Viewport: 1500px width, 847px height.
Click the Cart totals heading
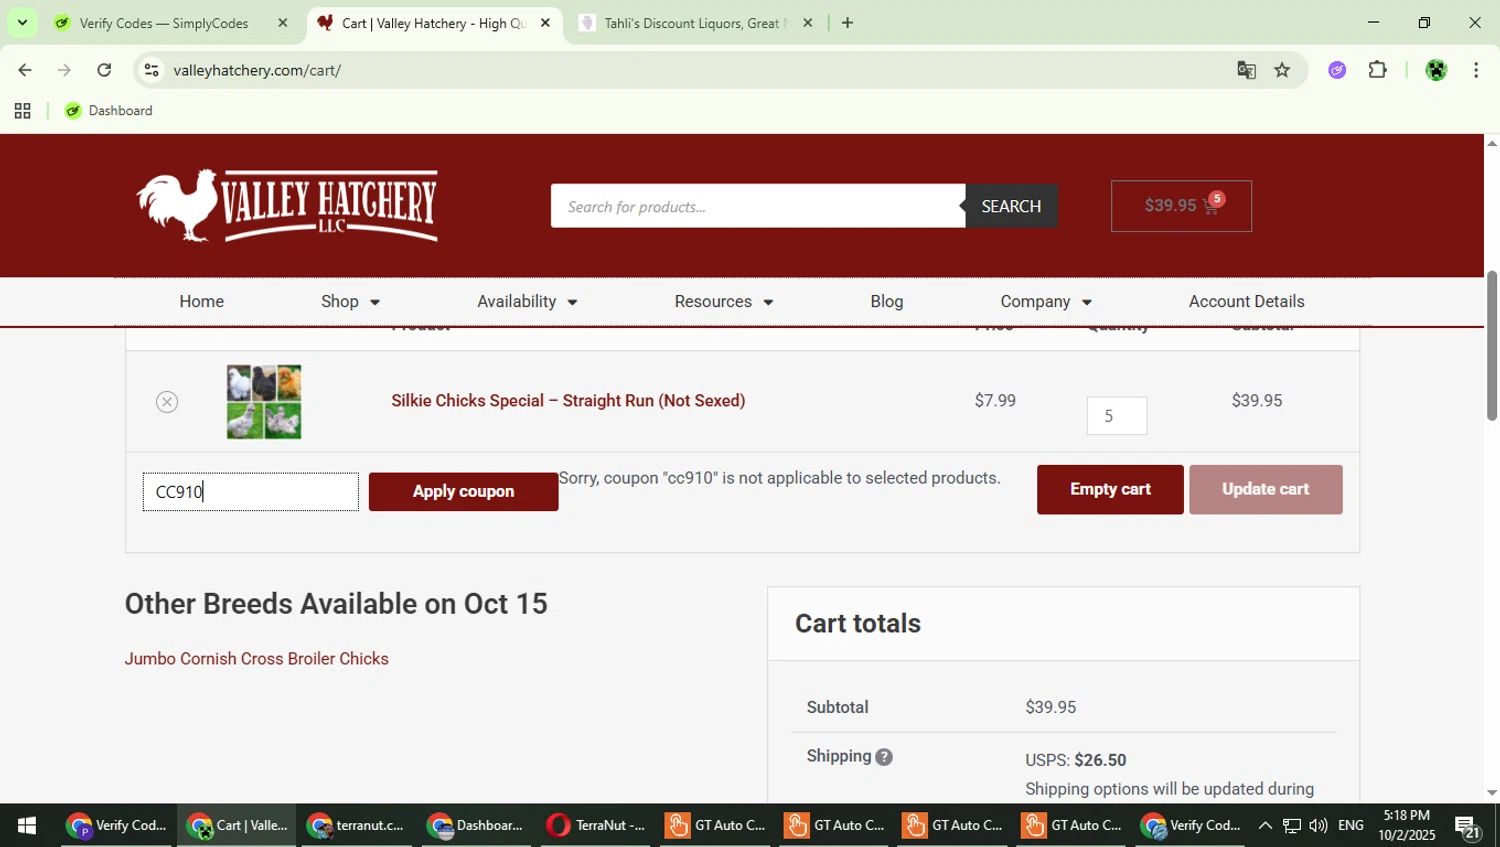click(x=858, y=624)
